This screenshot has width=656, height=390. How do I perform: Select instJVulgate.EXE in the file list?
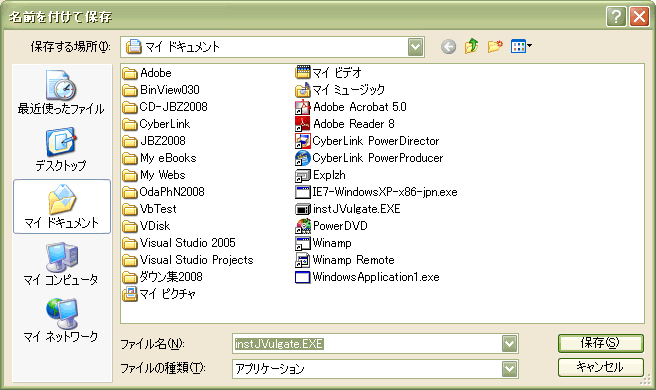pos(348,209)
